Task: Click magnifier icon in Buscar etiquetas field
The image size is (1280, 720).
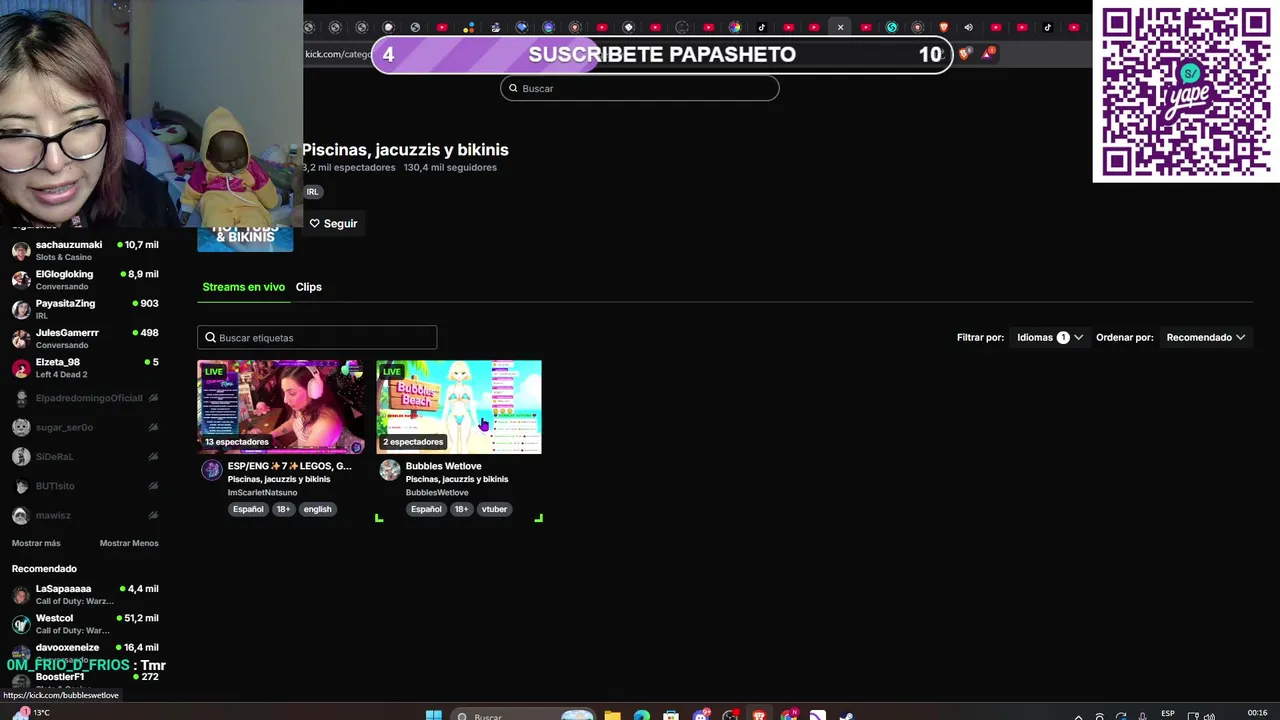Action: pos(211,337)
